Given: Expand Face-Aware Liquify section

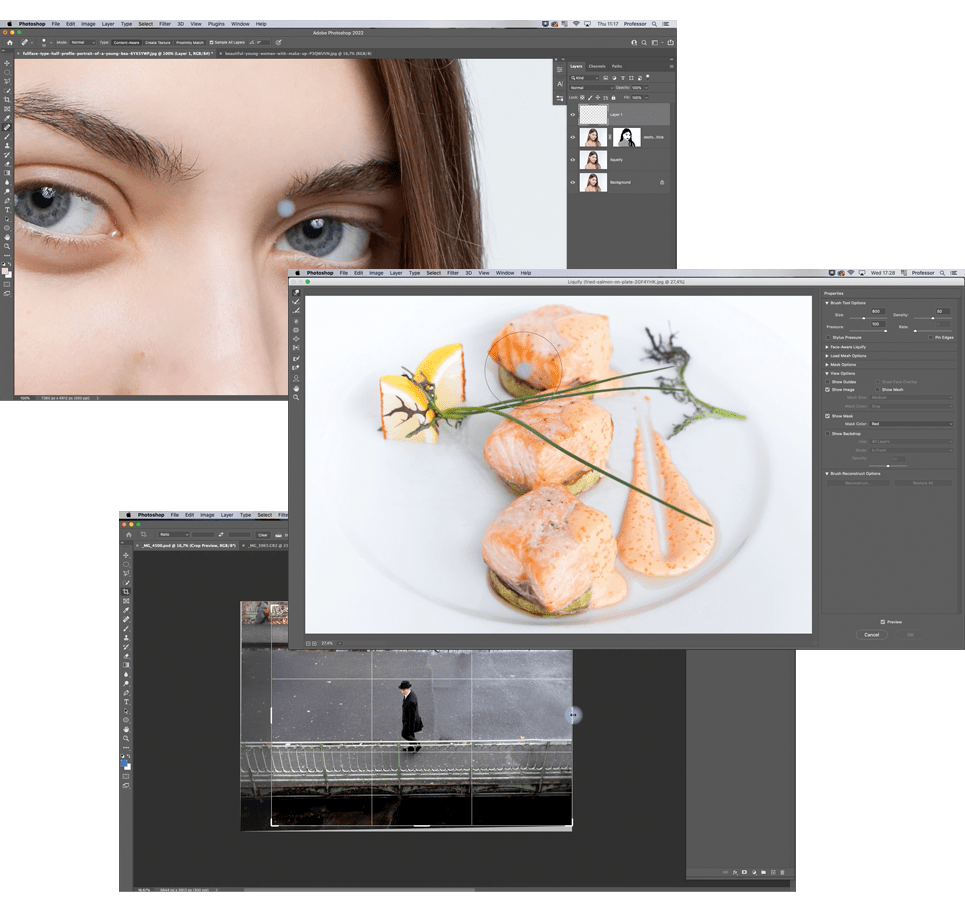Looking at the screenshot, I should [827, 347].
